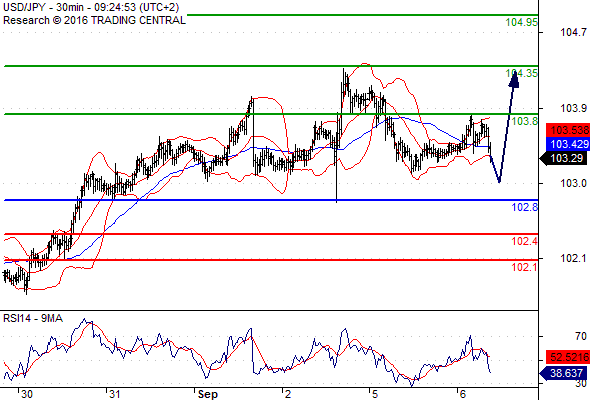
Task: Select the 104.95 green resistance label
Action: click(x=522, y=22)
